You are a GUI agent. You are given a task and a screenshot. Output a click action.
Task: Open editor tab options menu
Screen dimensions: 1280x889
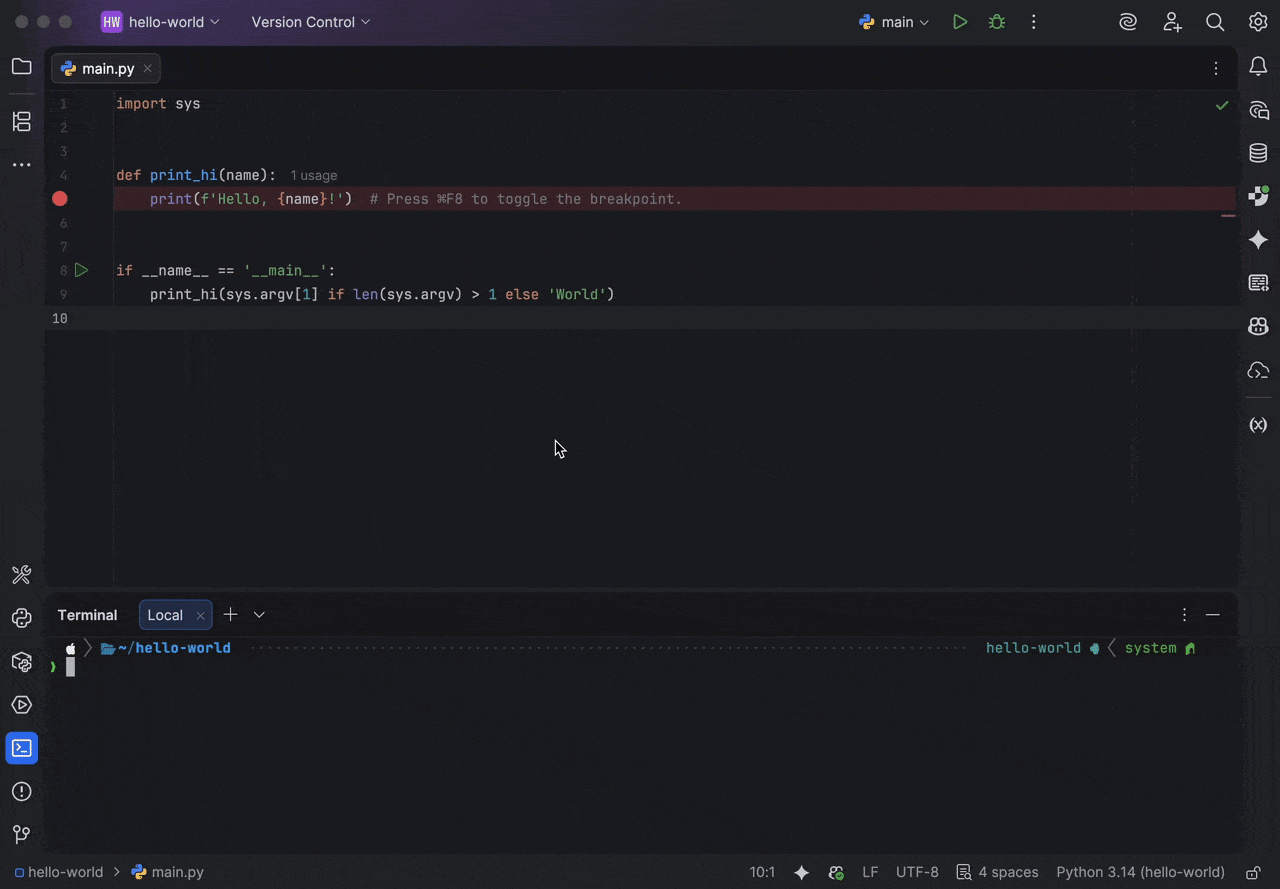click(x=1216, y=69)
